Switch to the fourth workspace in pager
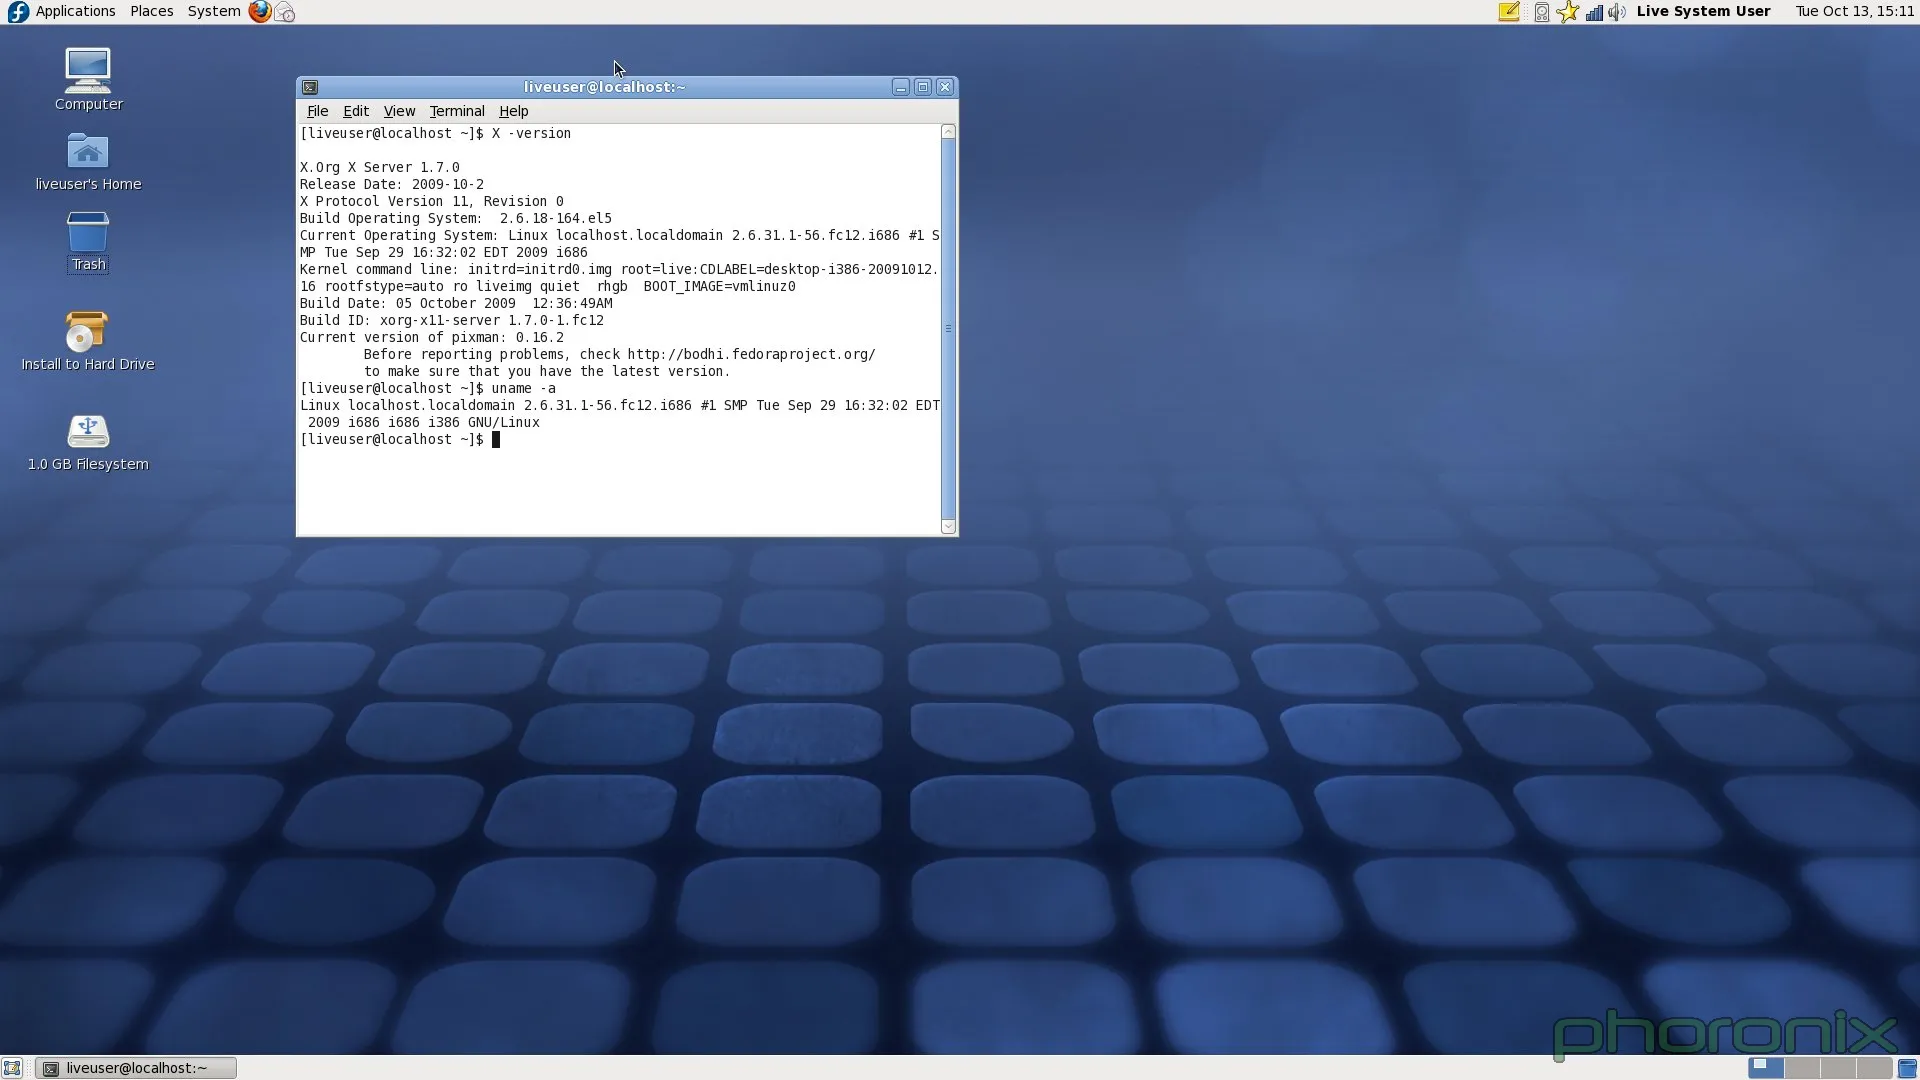Image resolution: width=1920 pixels, height=1080 pixels. coord(1874,1068)
